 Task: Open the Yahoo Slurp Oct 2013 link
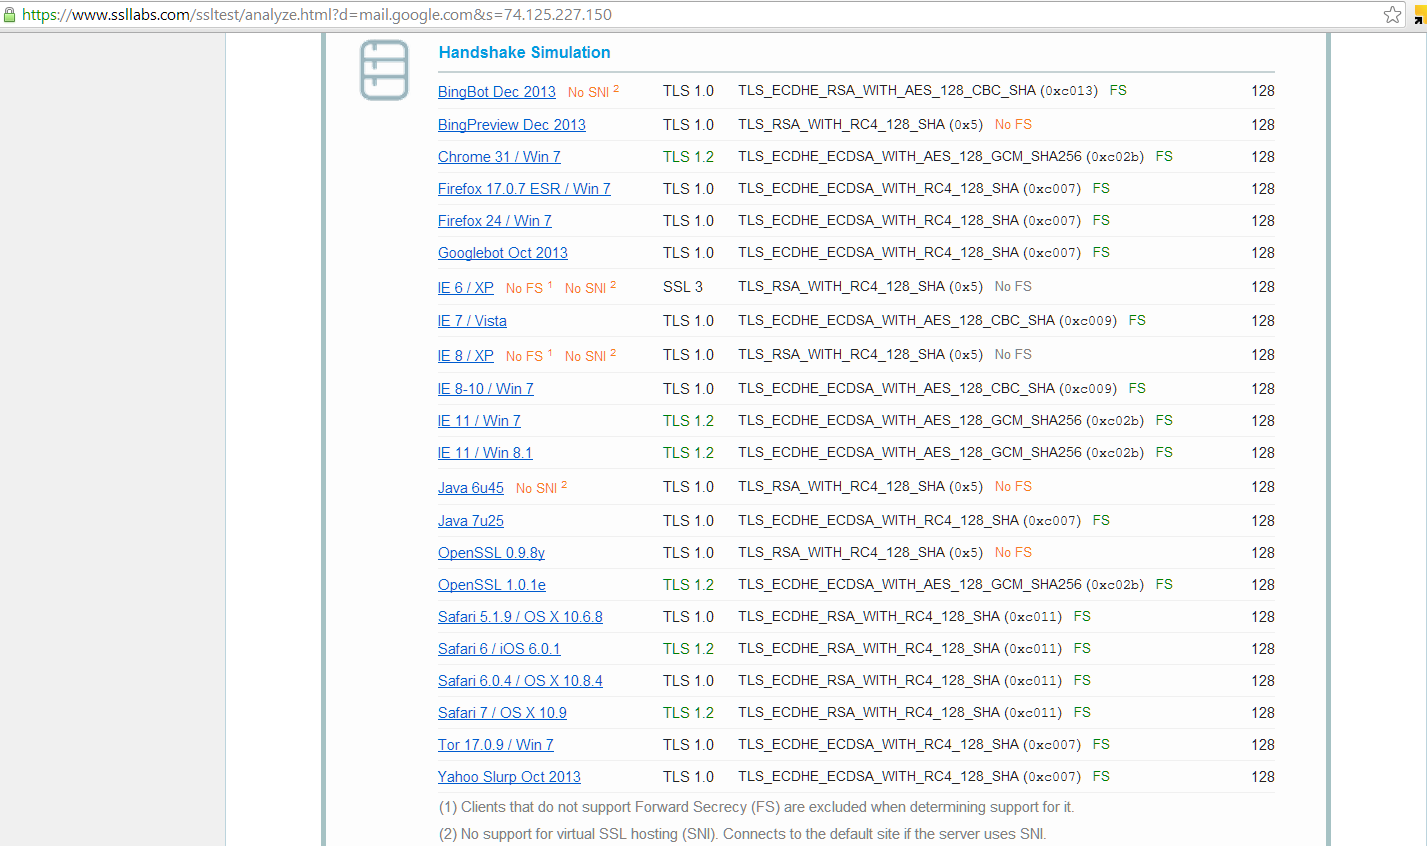(x=509, y=777)
